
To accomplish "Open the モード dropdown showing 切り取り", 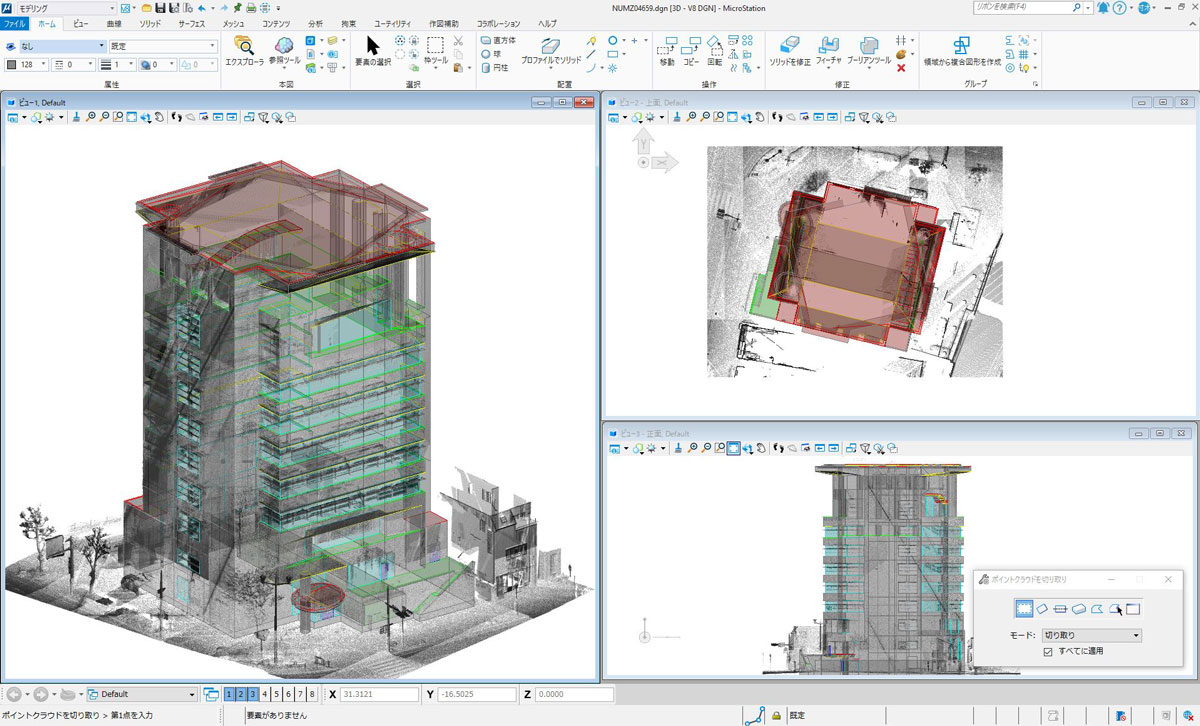I will 1091,635.
